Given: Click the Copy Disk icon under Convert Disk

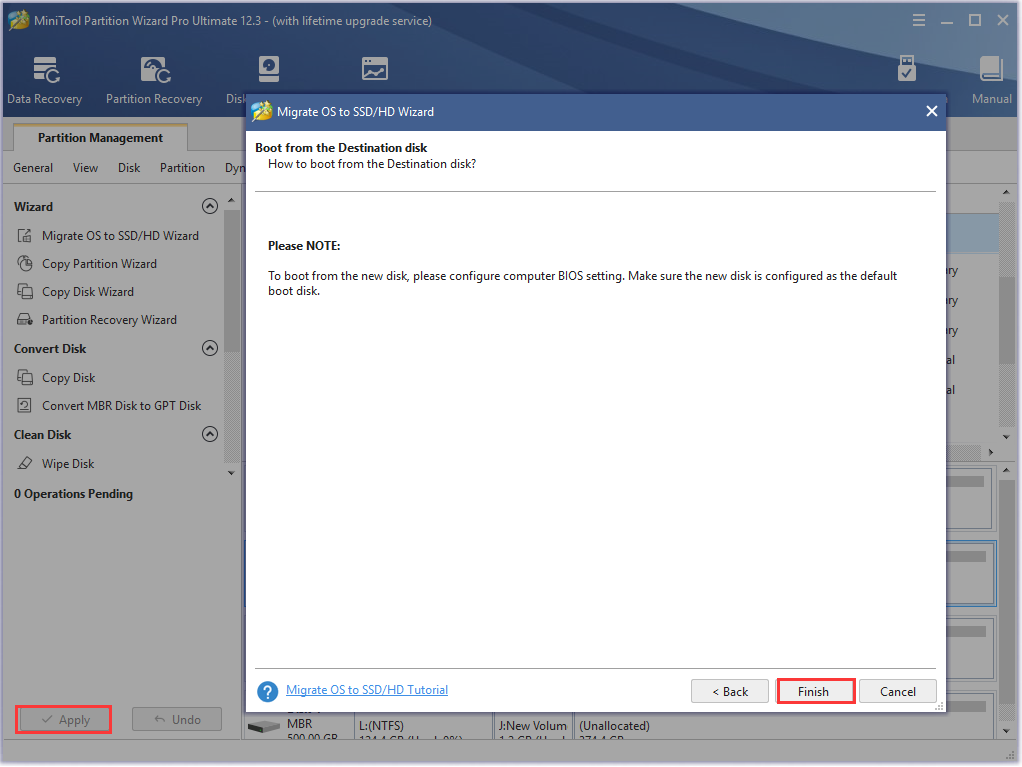Looking at the screenshot, I should click(24, 377).
